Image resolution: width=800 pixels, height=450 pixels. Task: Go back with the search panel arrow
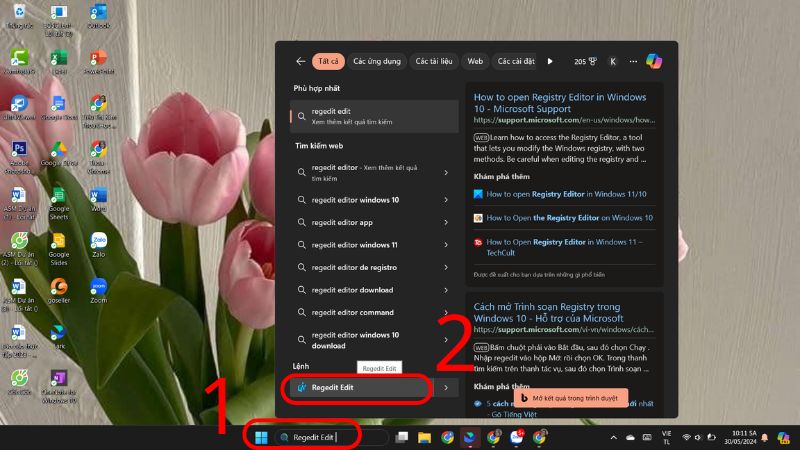tap(301, 61)
